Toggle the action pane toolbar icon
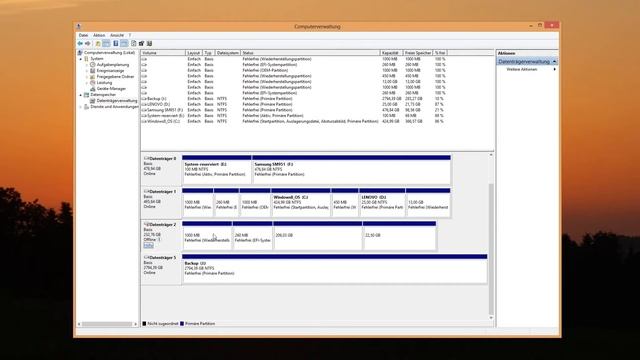640x360 pixels. click(x=124, y=43)
